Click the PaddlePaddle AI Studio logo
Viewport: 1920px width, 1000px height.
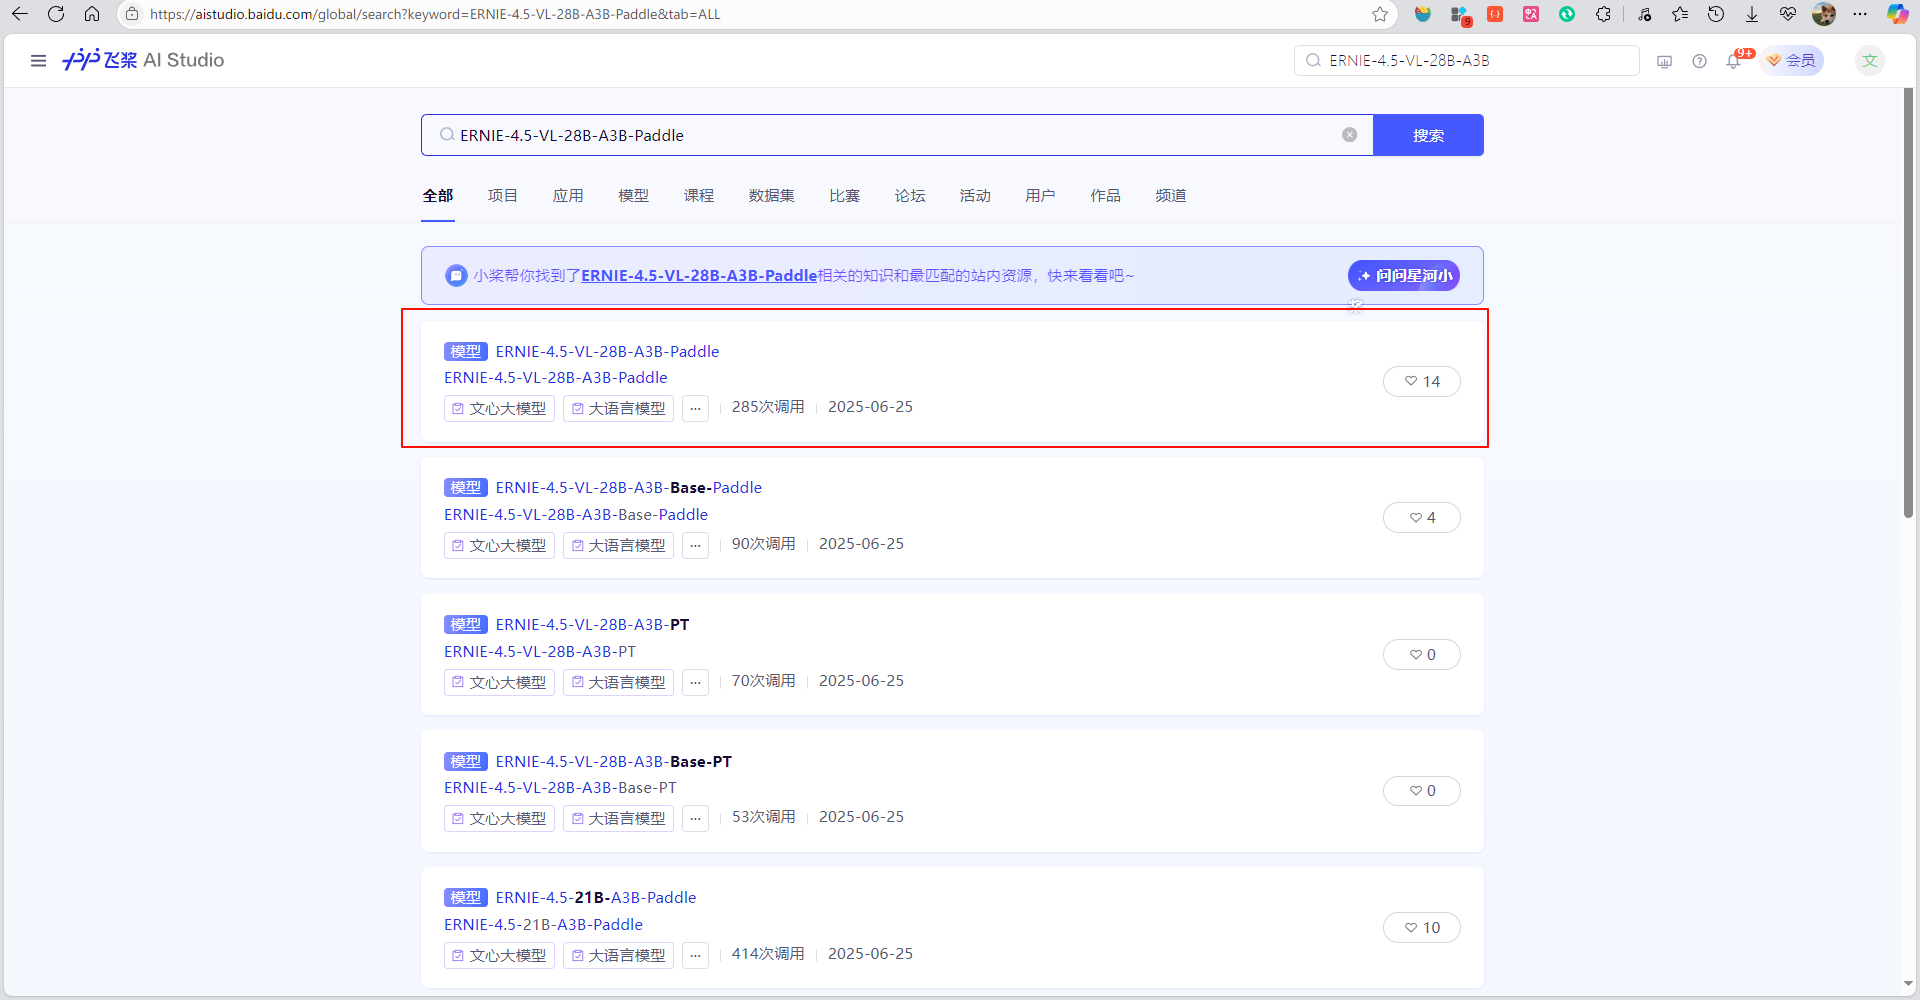(143, 60)
